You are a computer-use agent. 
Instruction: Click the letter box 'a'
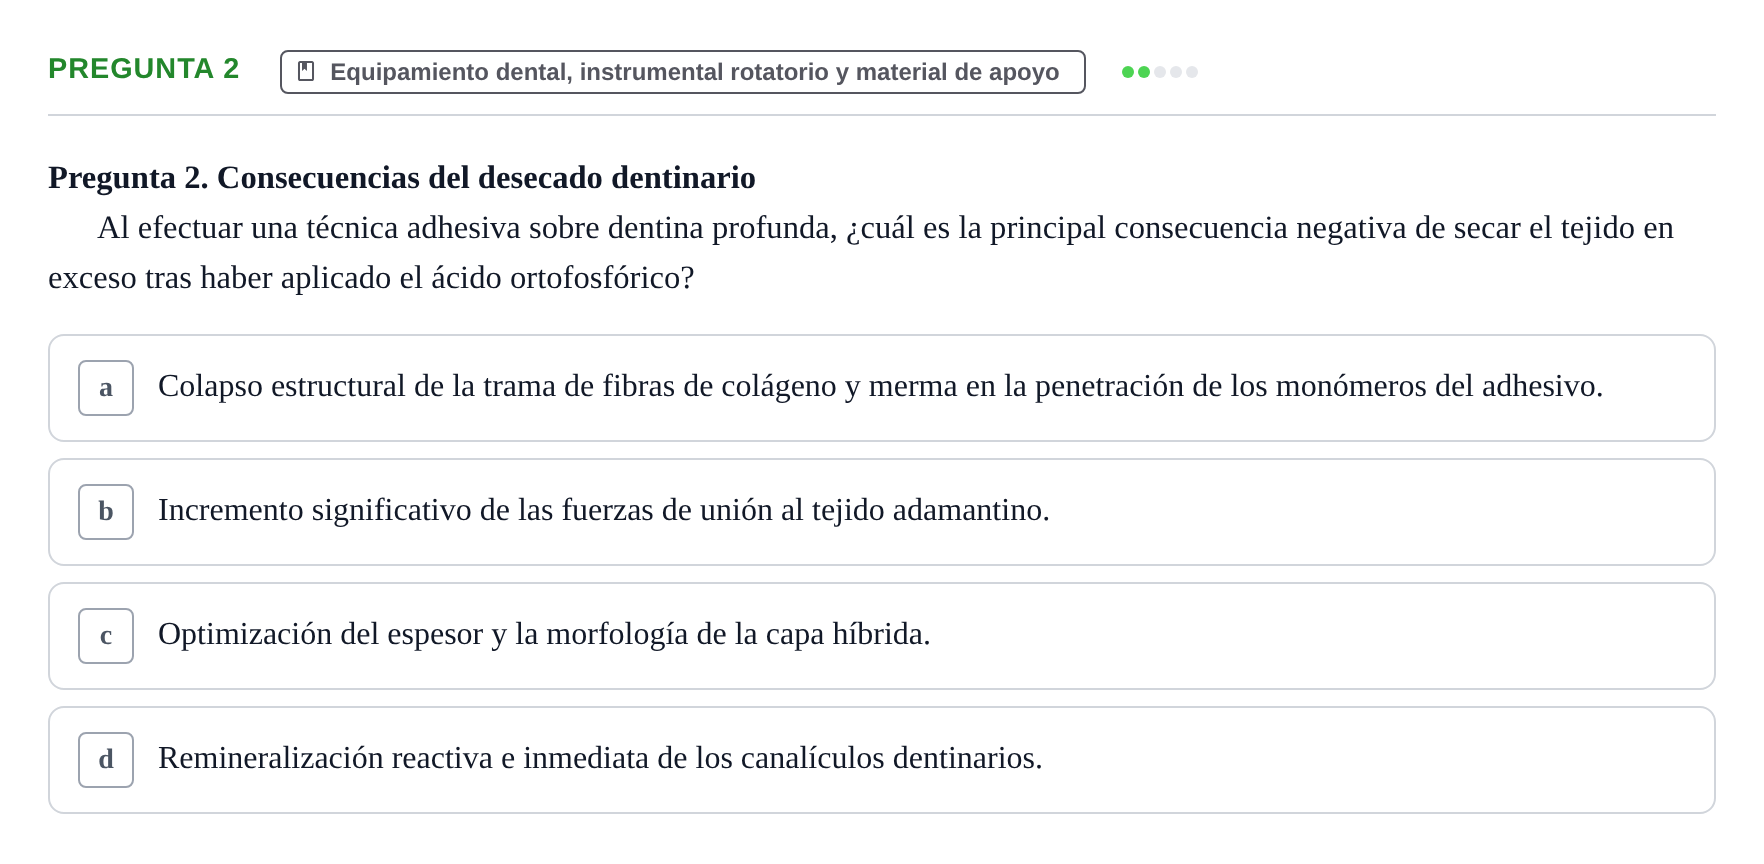(x=106, y=388)
